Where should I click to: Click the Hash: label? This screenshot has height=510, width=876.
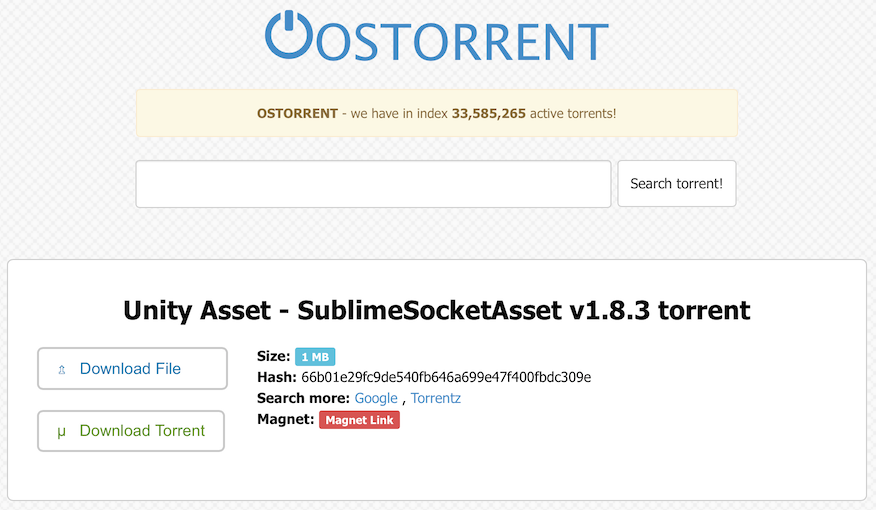click(x=277, y=377)
